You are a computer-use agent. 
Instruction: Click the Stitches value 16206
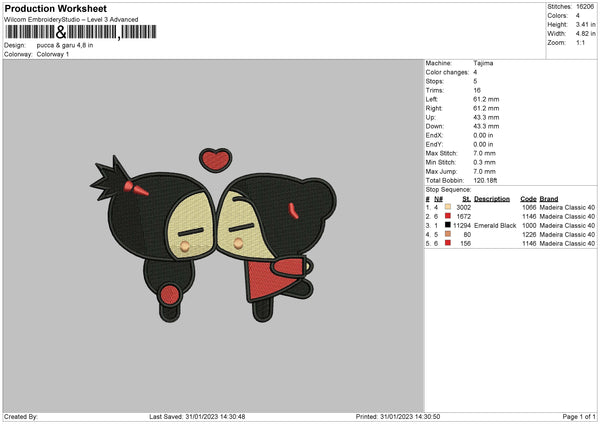585,7
